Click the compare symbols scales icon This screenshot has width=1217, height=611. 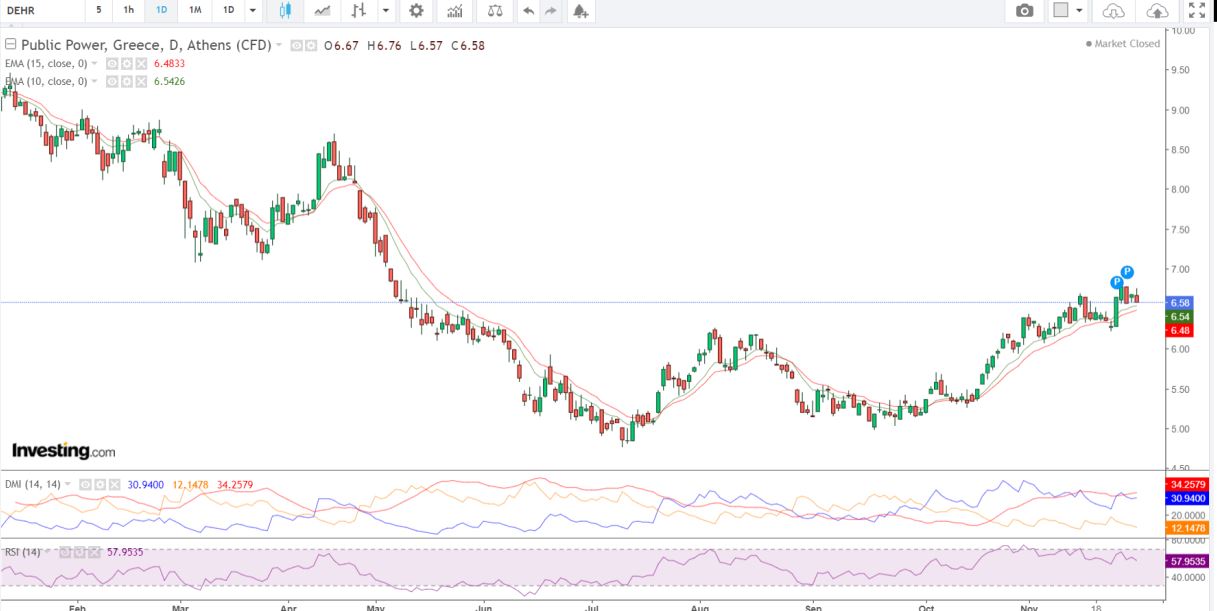tap(495, 10)
